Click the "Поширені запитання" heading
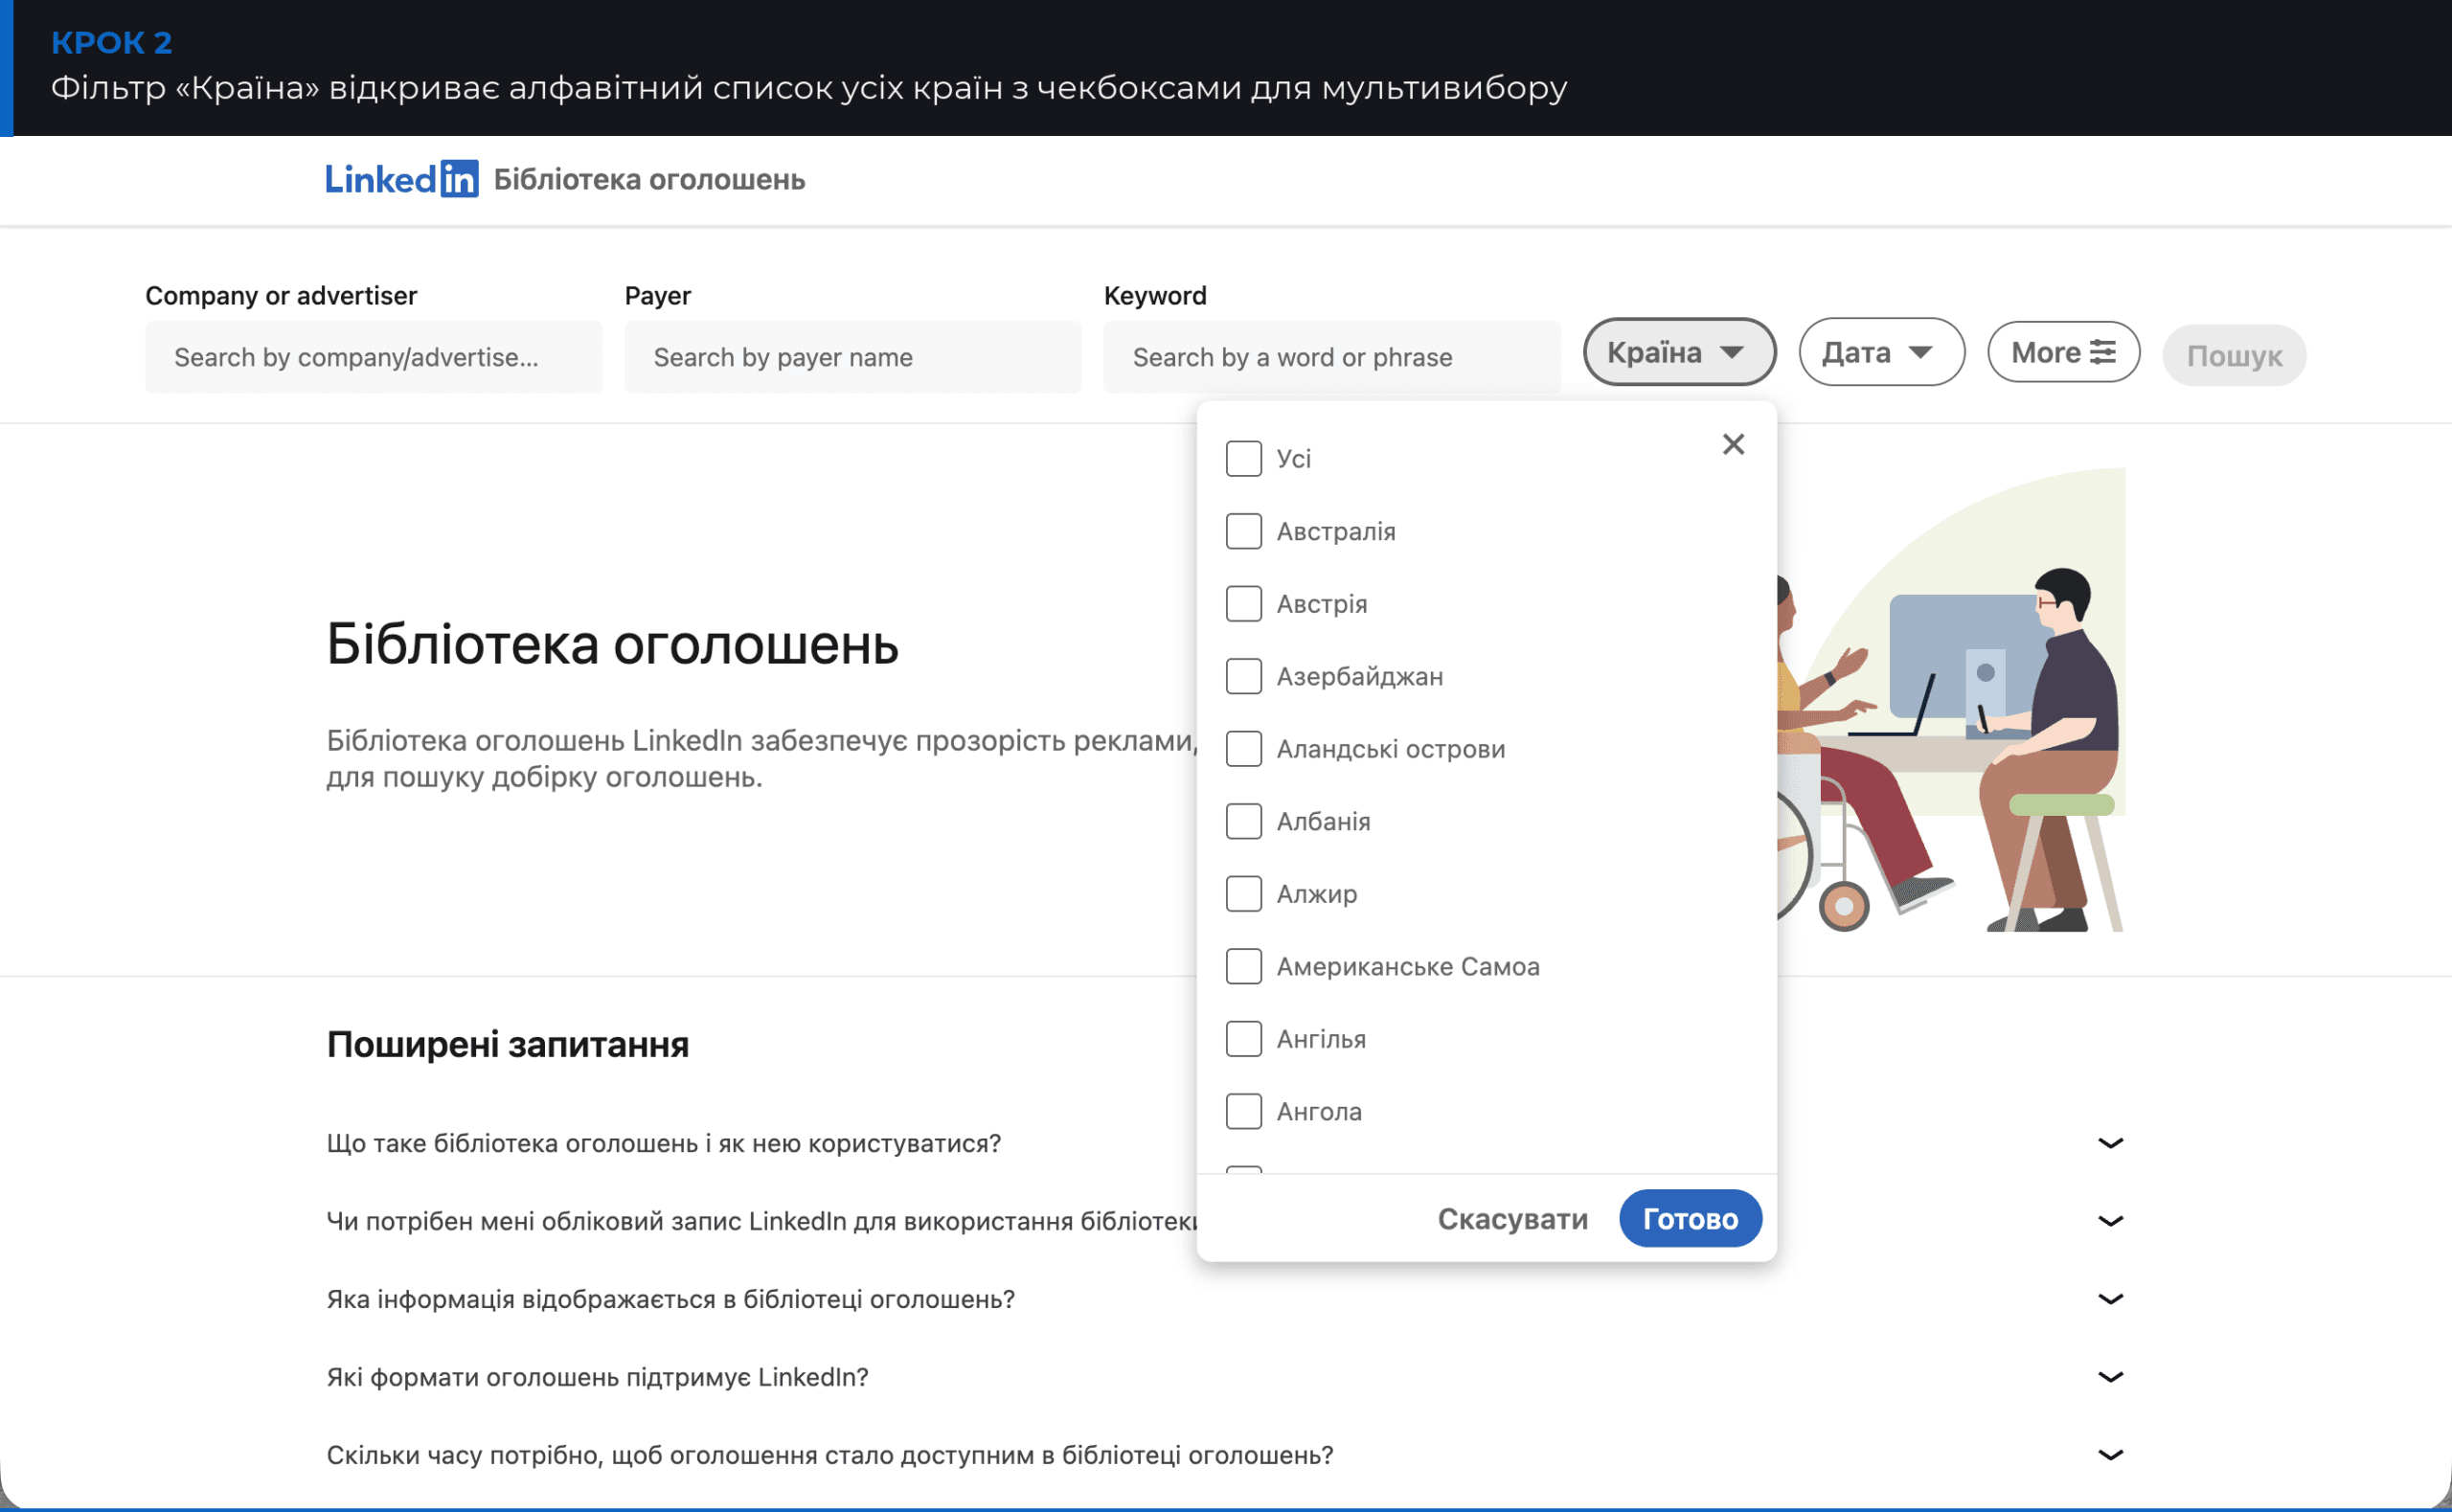This screenshot has height=1512, width=2452. click(x=508, y=1044)
